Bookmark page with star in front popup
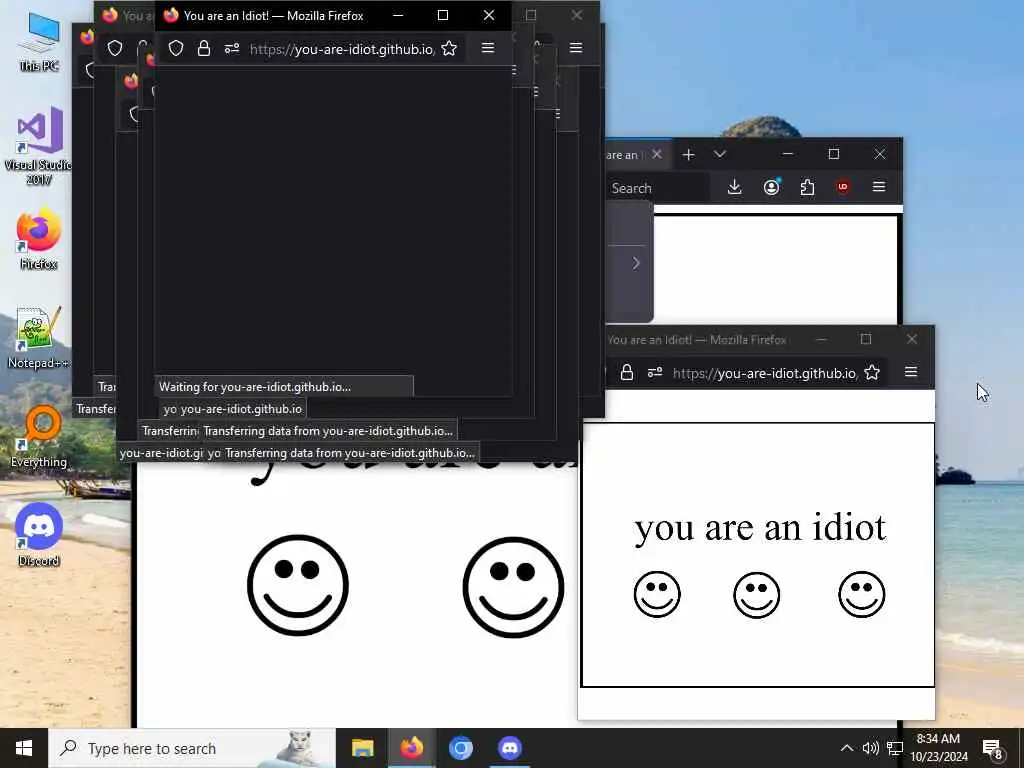 [x=449, y=48]
